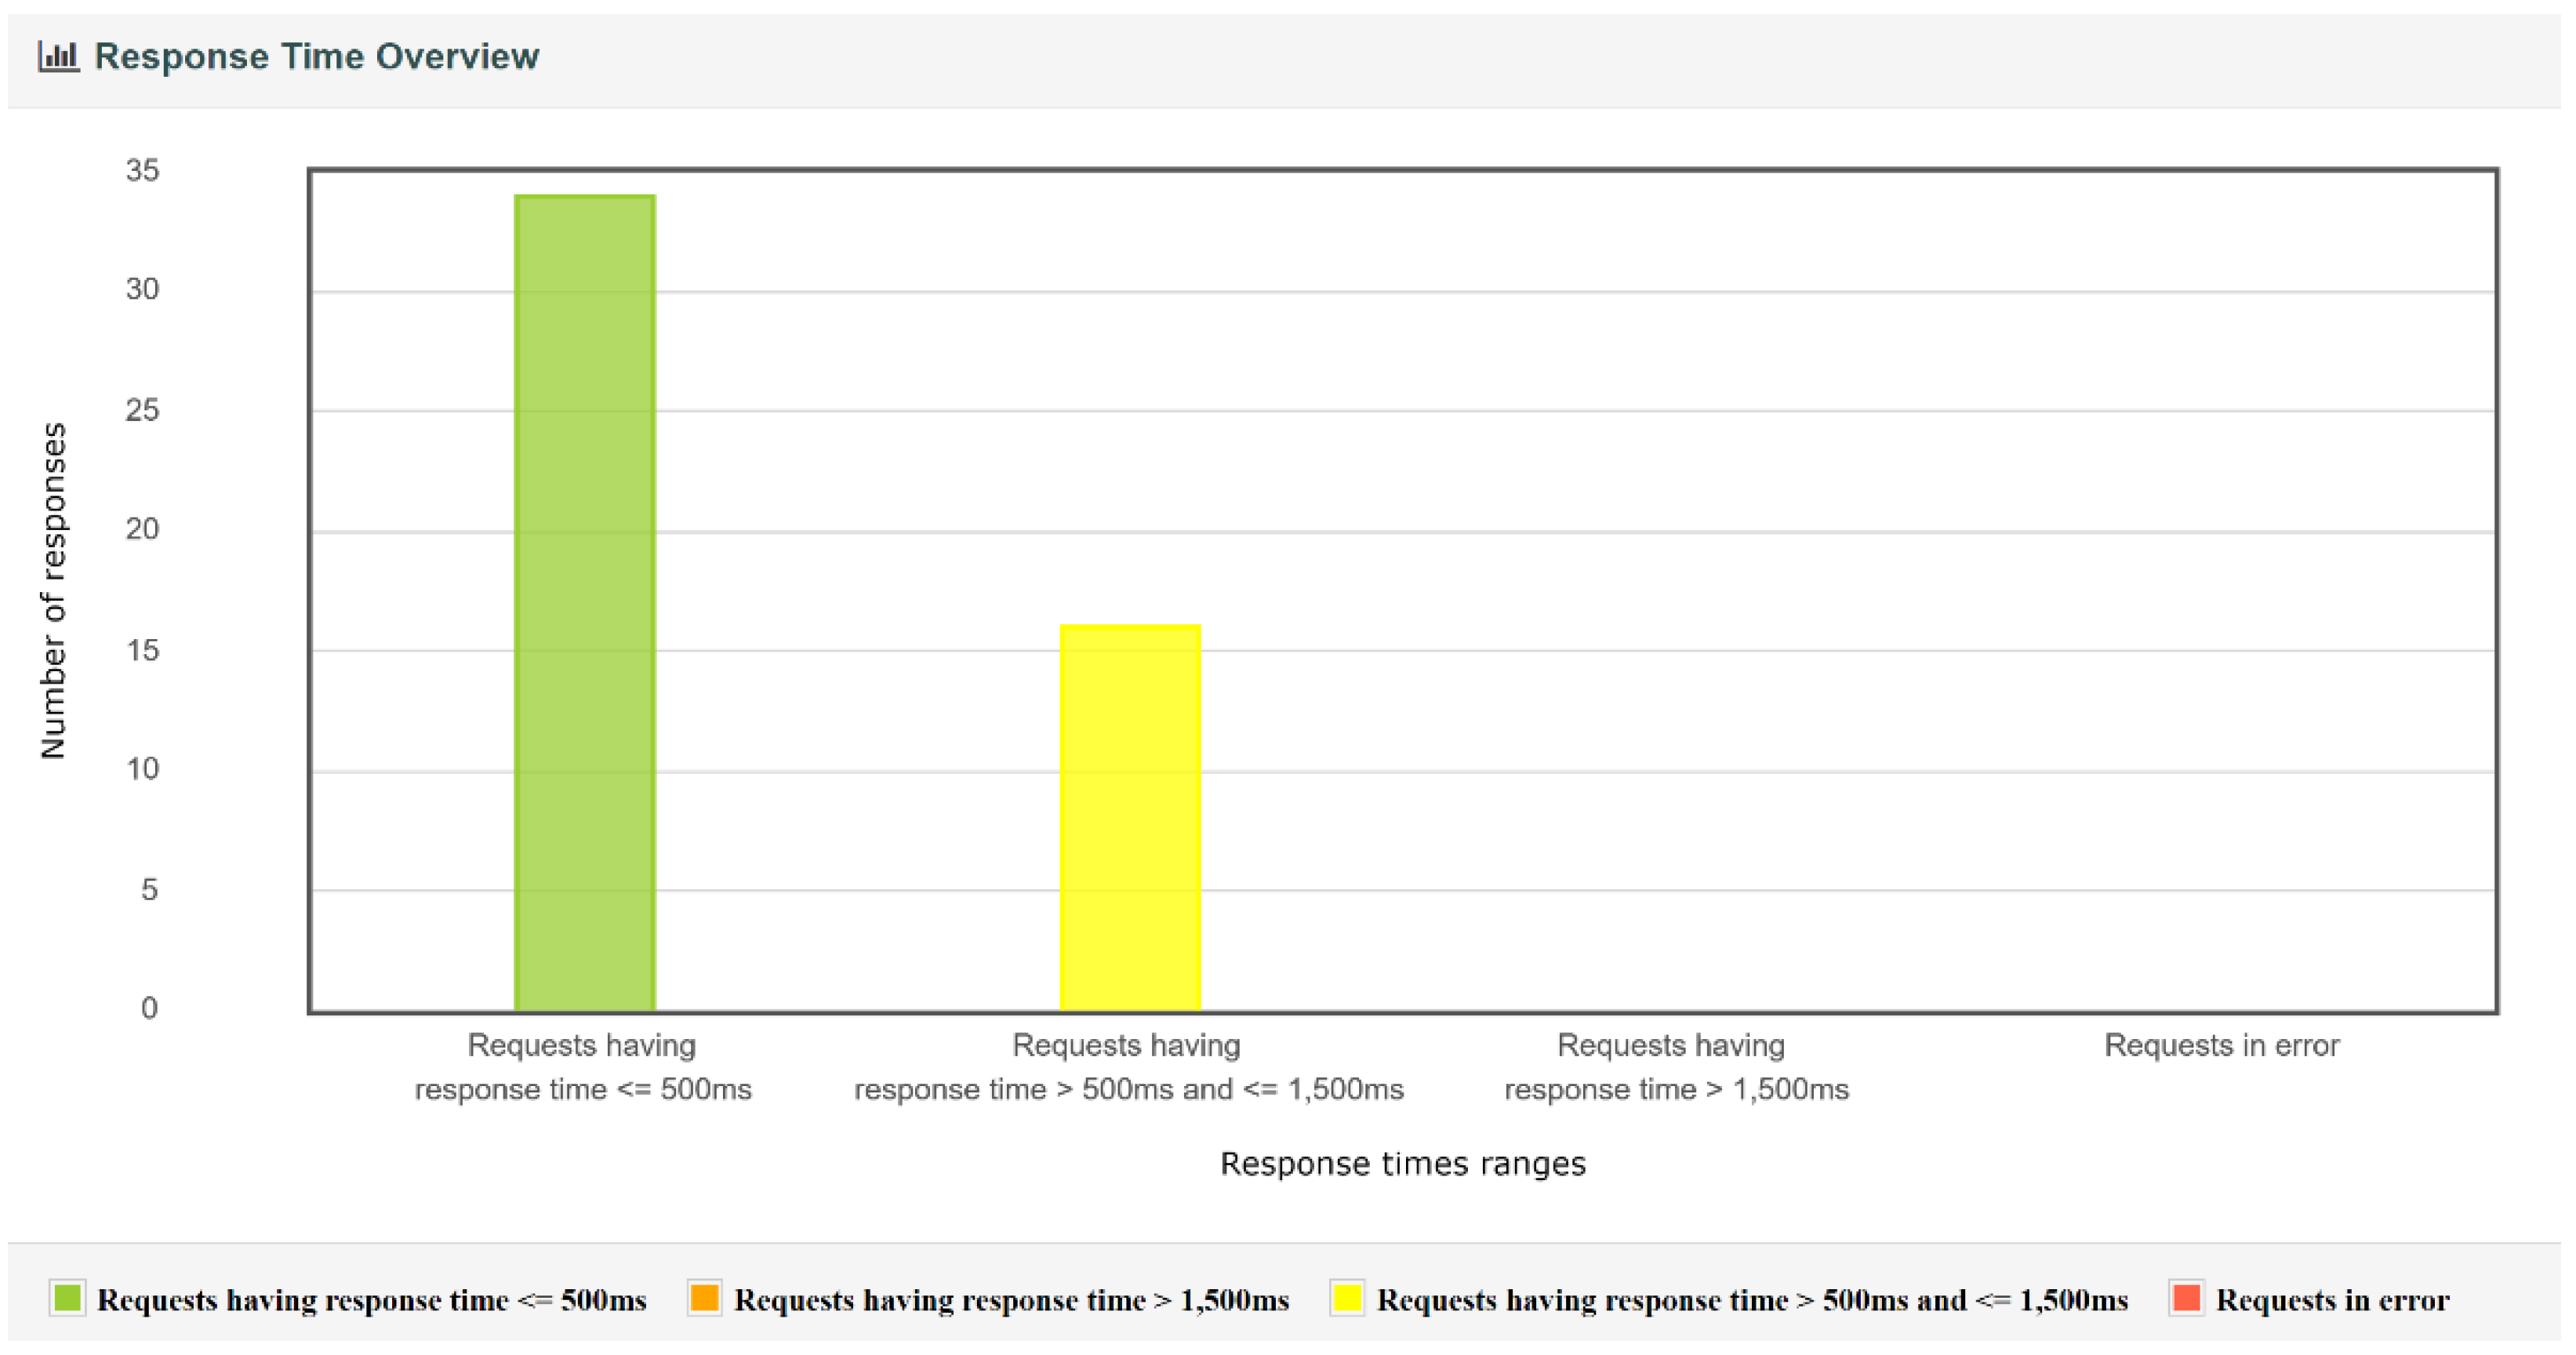Toggle the 'Requests in error' legend entry

click(x=2332, y=1300)
